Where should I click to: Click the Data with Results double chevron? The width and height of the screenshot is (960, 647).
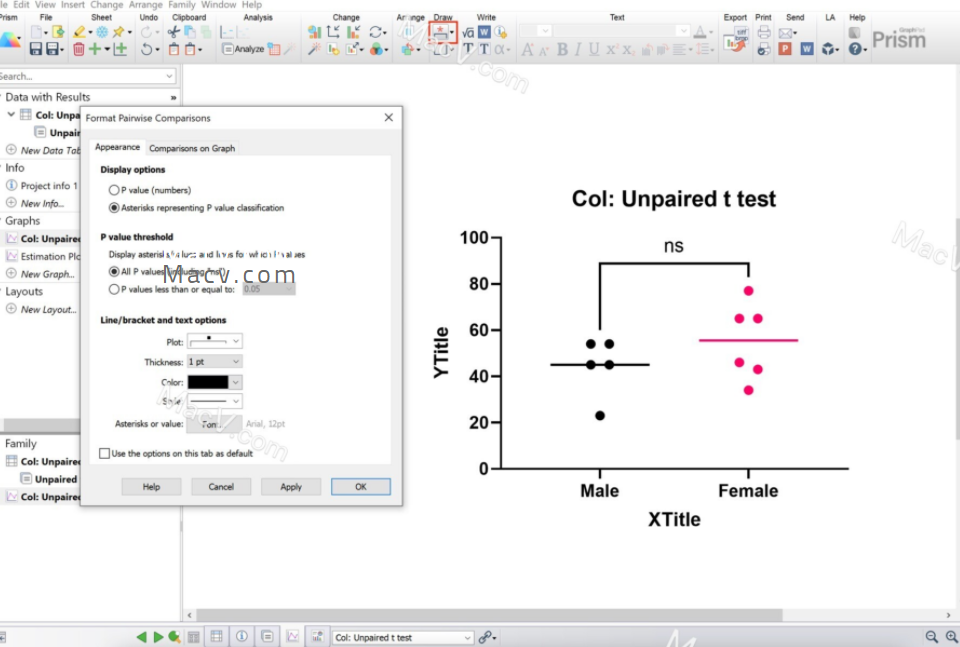coord(173,97)
